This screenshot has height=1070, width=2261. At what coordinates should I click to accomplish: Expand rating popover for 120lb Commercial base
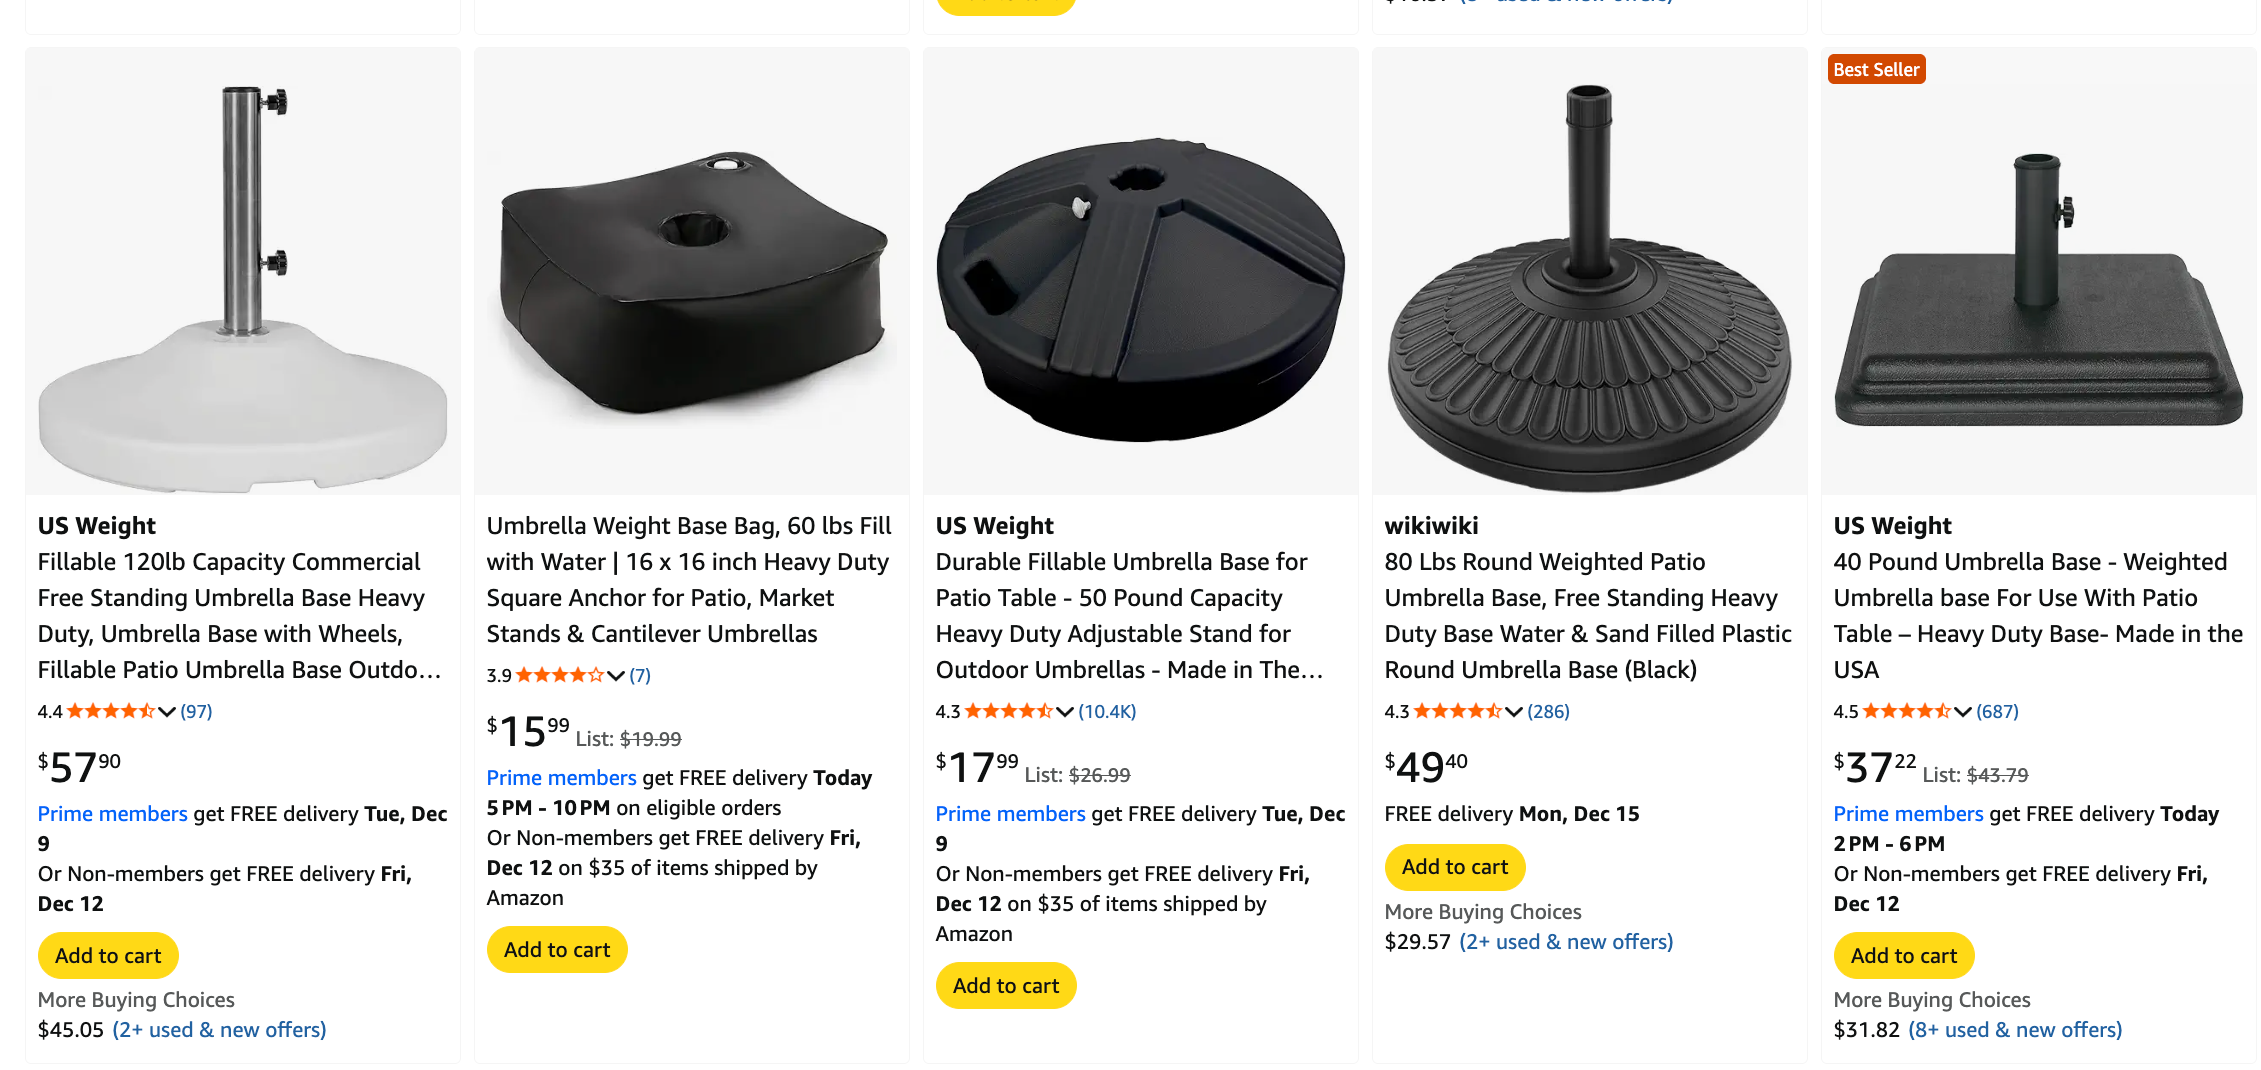[167, 712]
